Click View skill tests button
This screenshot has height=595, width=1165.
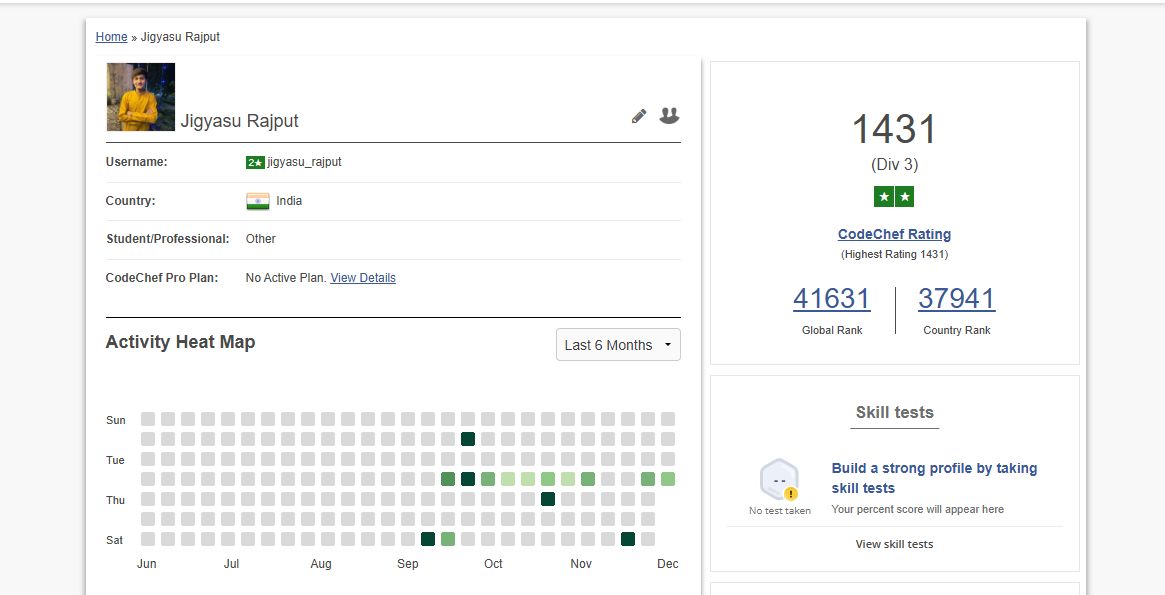click(x=894, y=544)
